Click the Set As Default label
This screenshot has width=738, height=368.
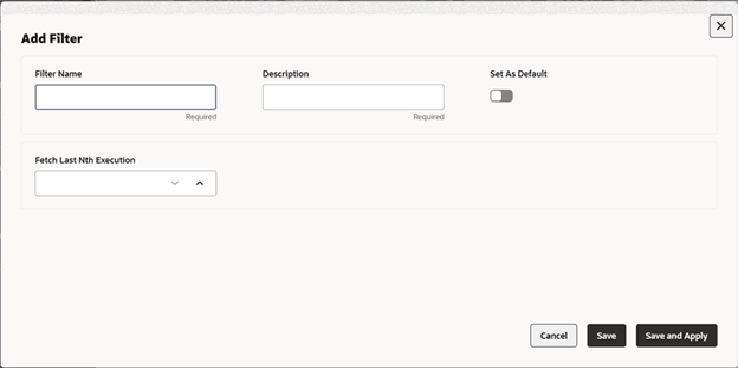(519, 74)
